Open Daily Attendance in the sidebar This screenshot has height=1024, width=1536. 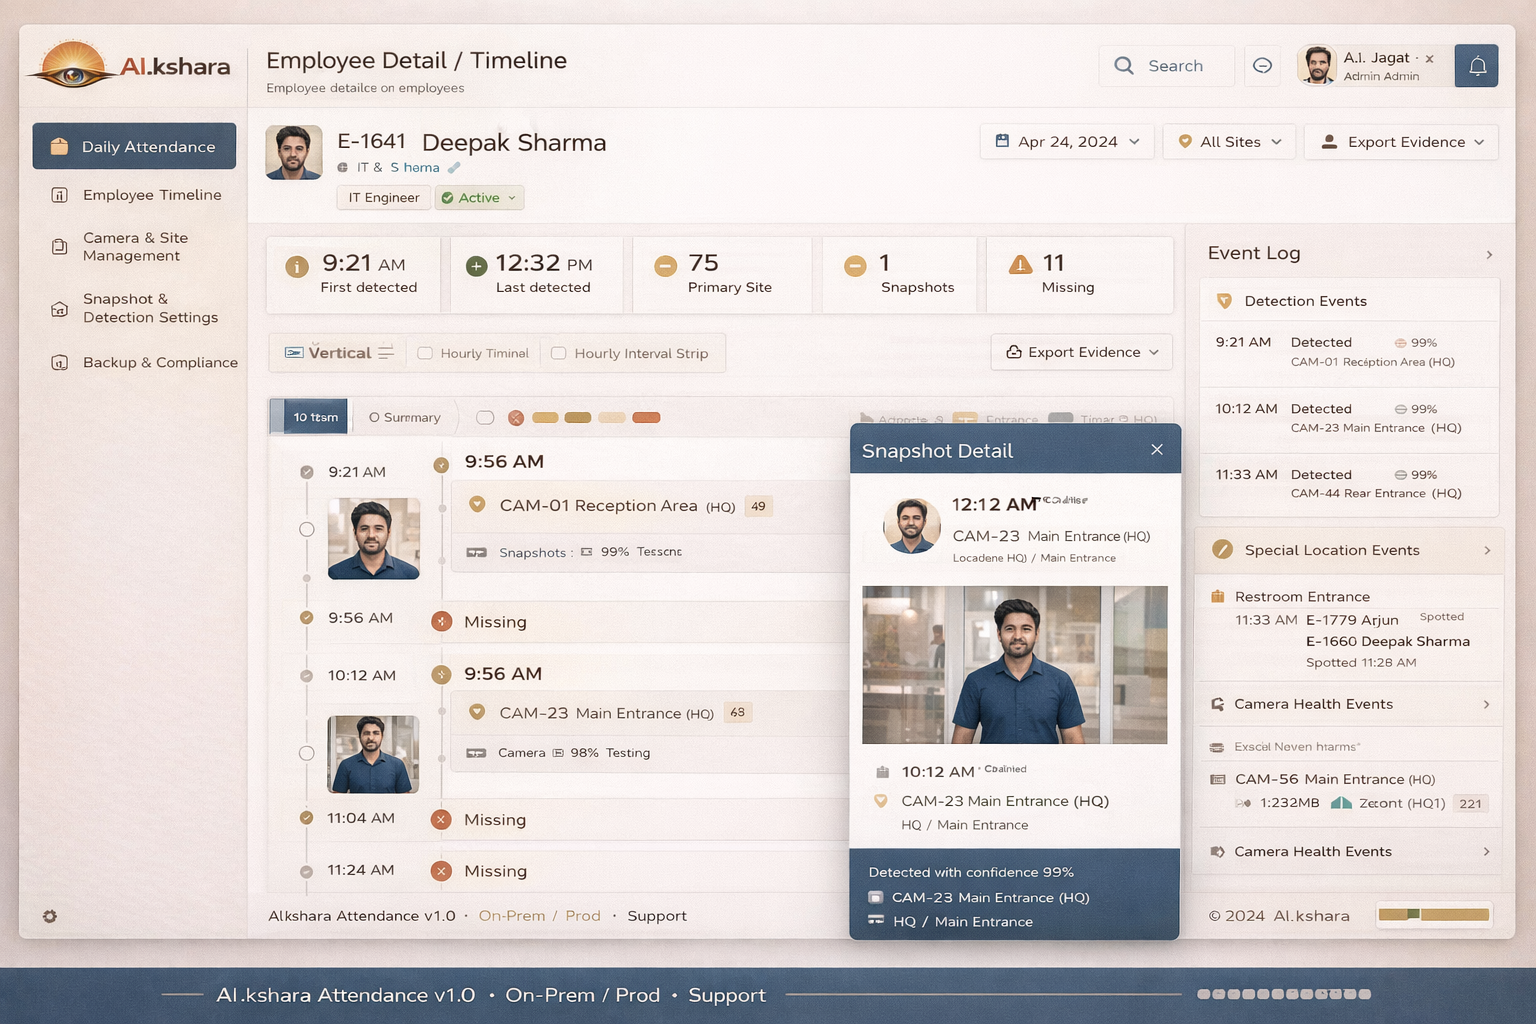click(x=134, y=146)
